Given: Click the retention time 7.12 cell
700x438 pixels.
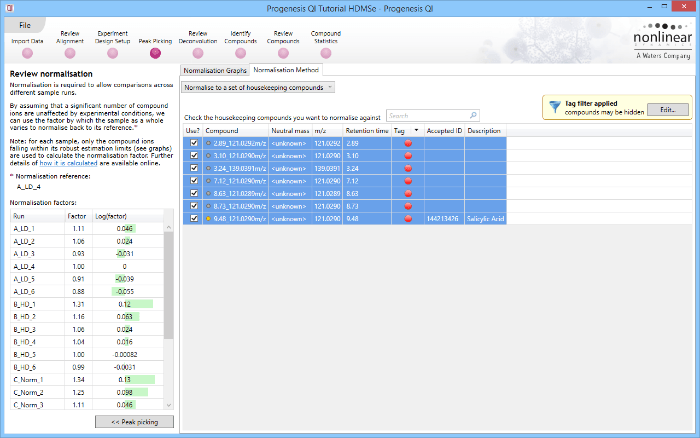Looking at the screenshot, I should click(367, 181).
